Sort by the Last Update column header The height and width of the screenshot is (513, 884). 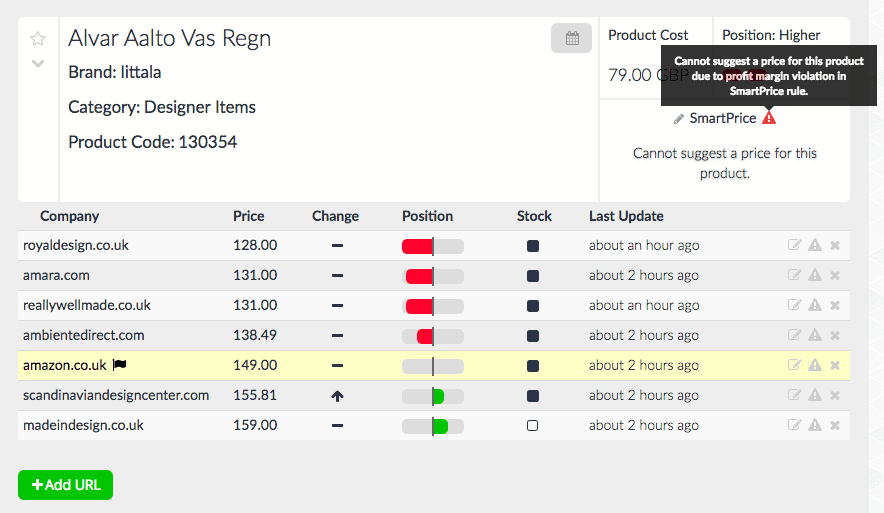click(x=626, y=216)
